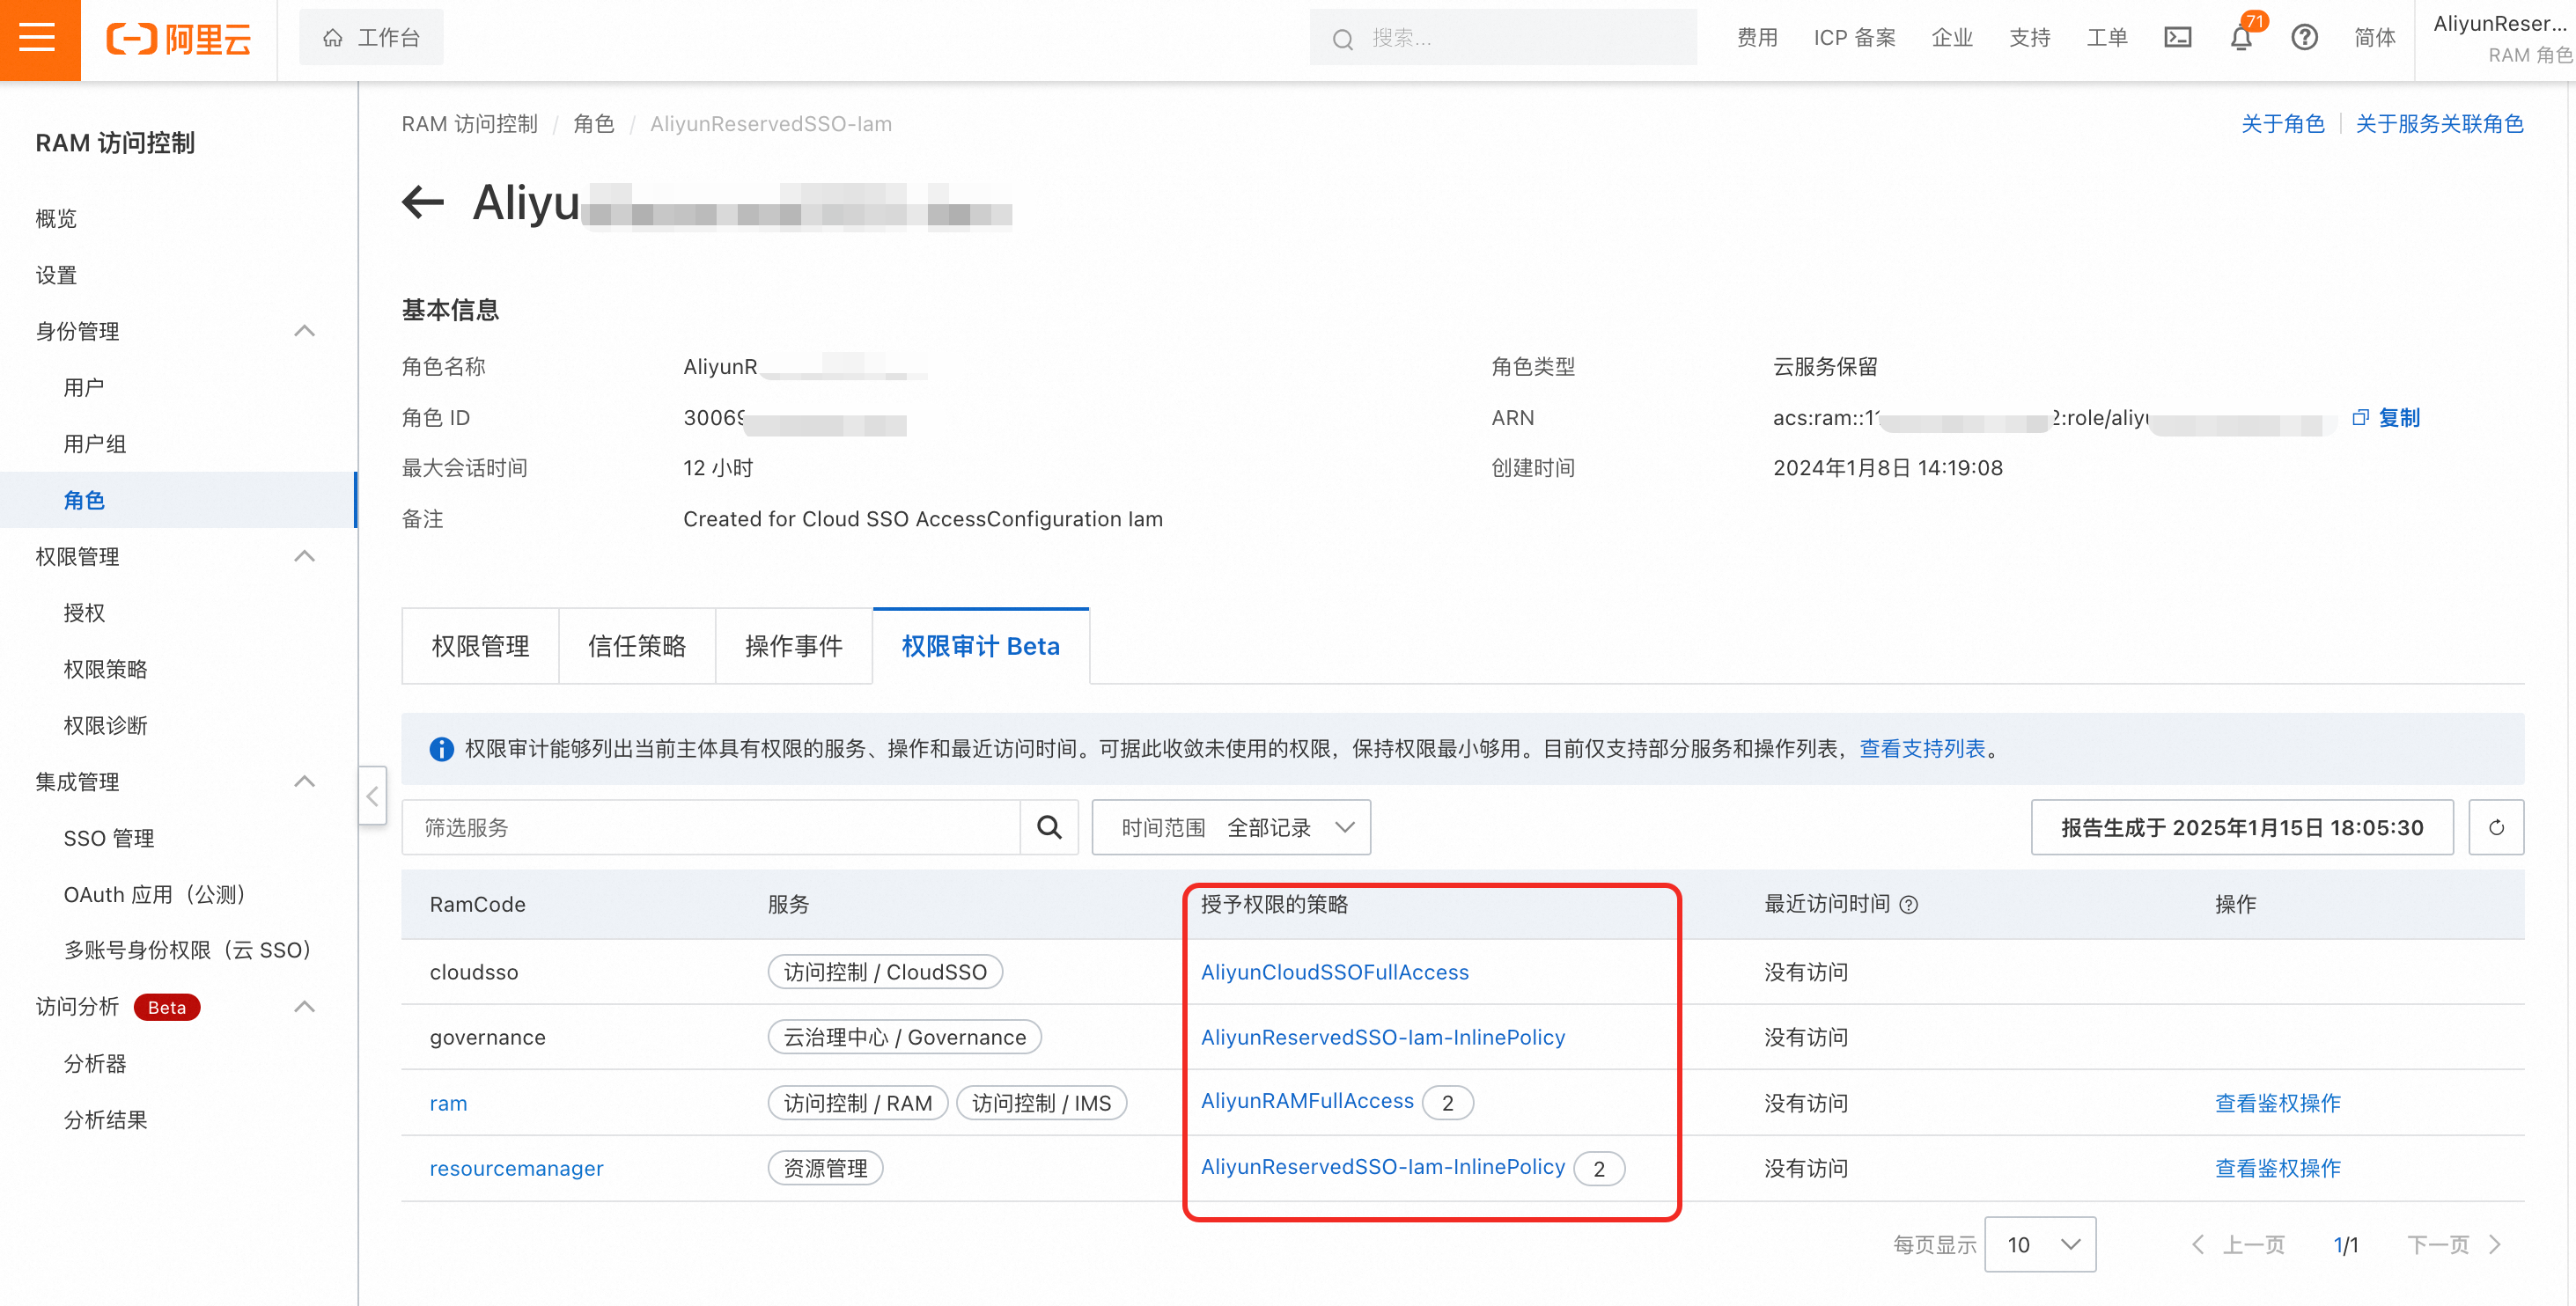Open the AliyunCloudSSOFullAccess policy
Viewport: 2576px width, 1306px height.
click(1334, 972)
